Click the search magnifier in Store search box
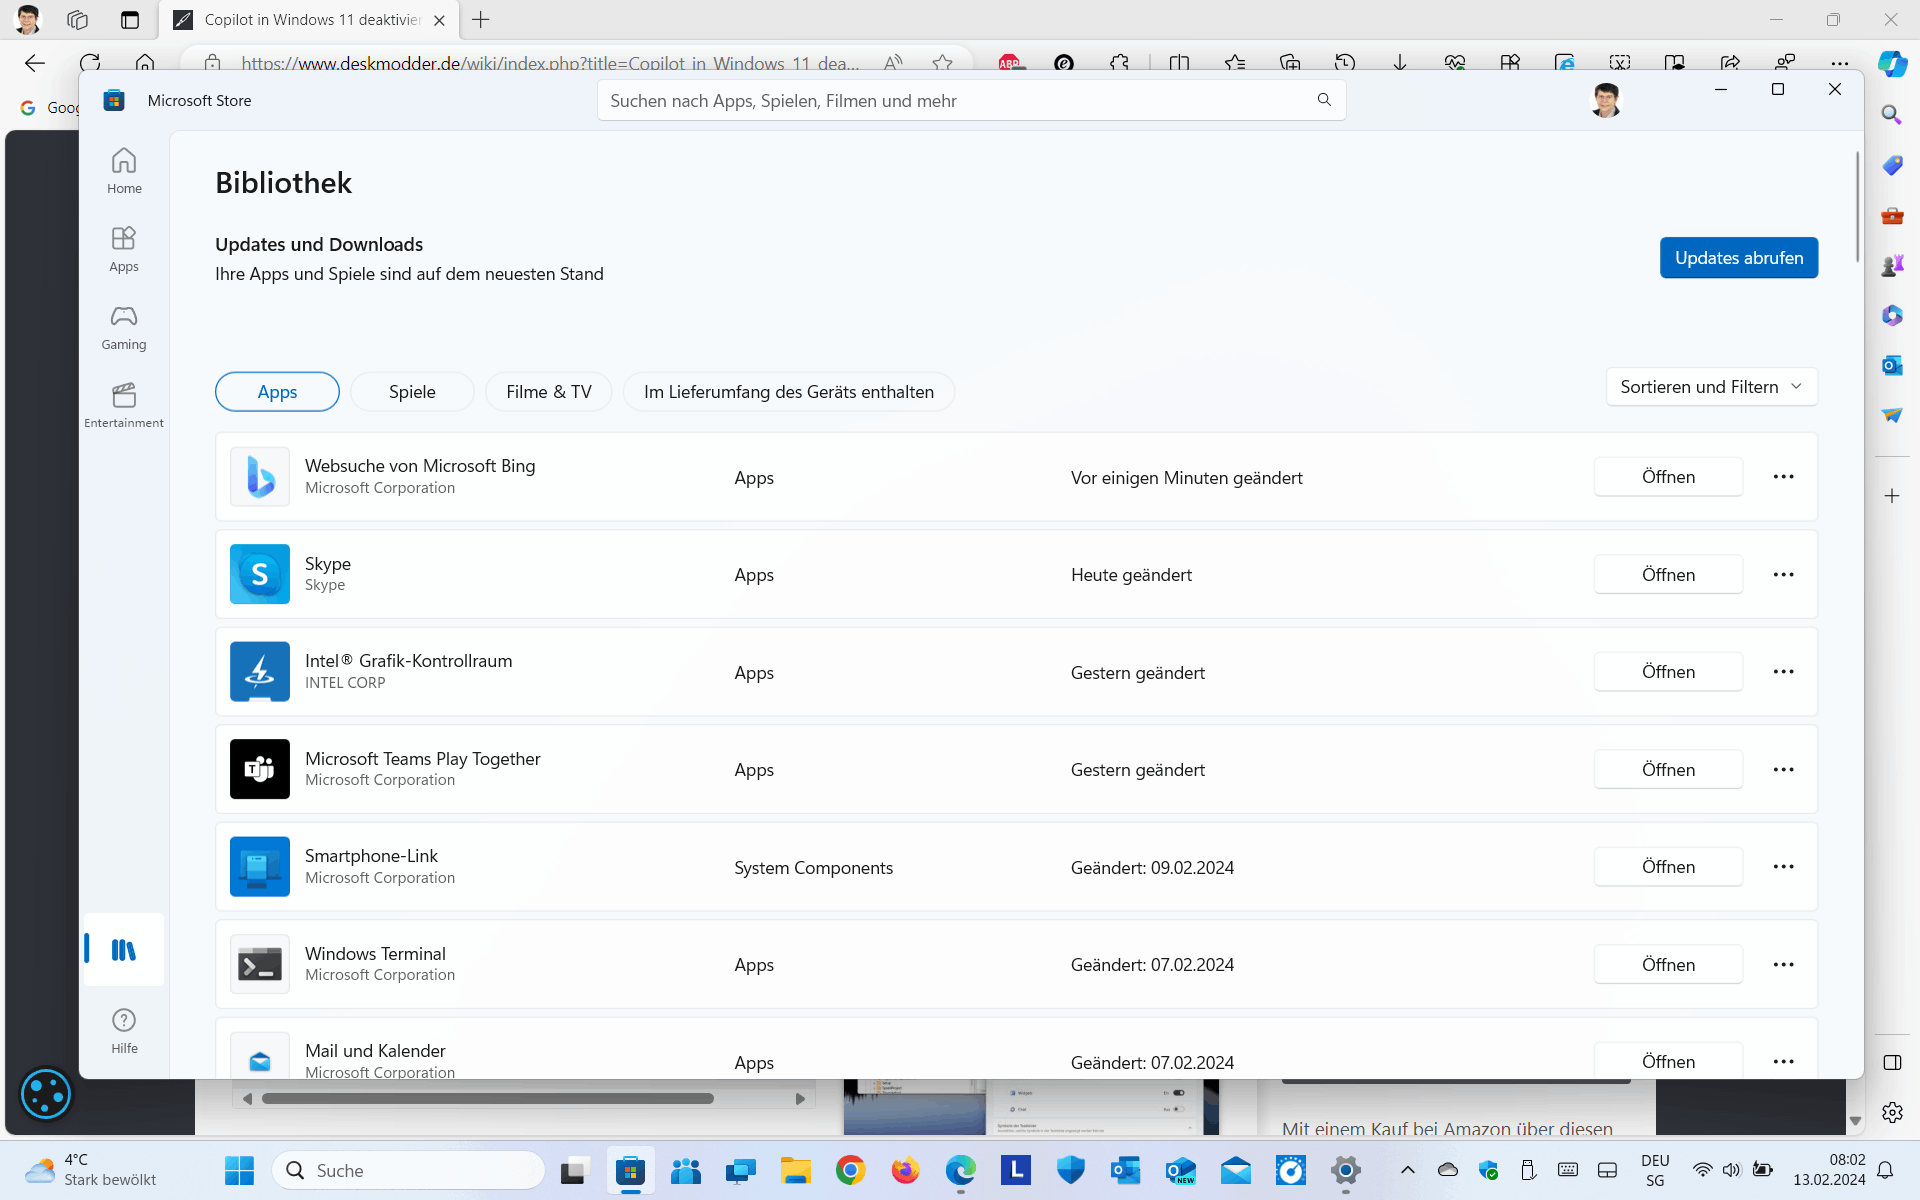1920x1200 pixels. (x=1324, y=100)
